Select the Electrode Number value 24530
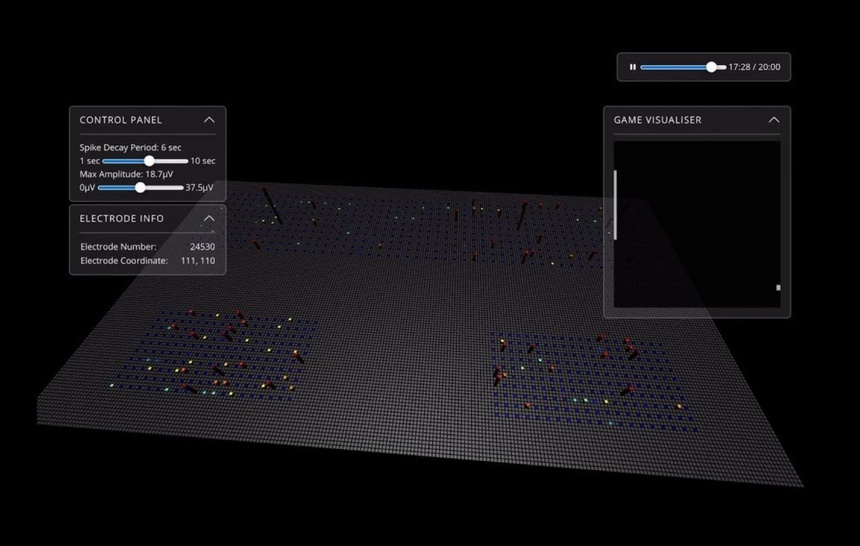 (x=202, y=246)
